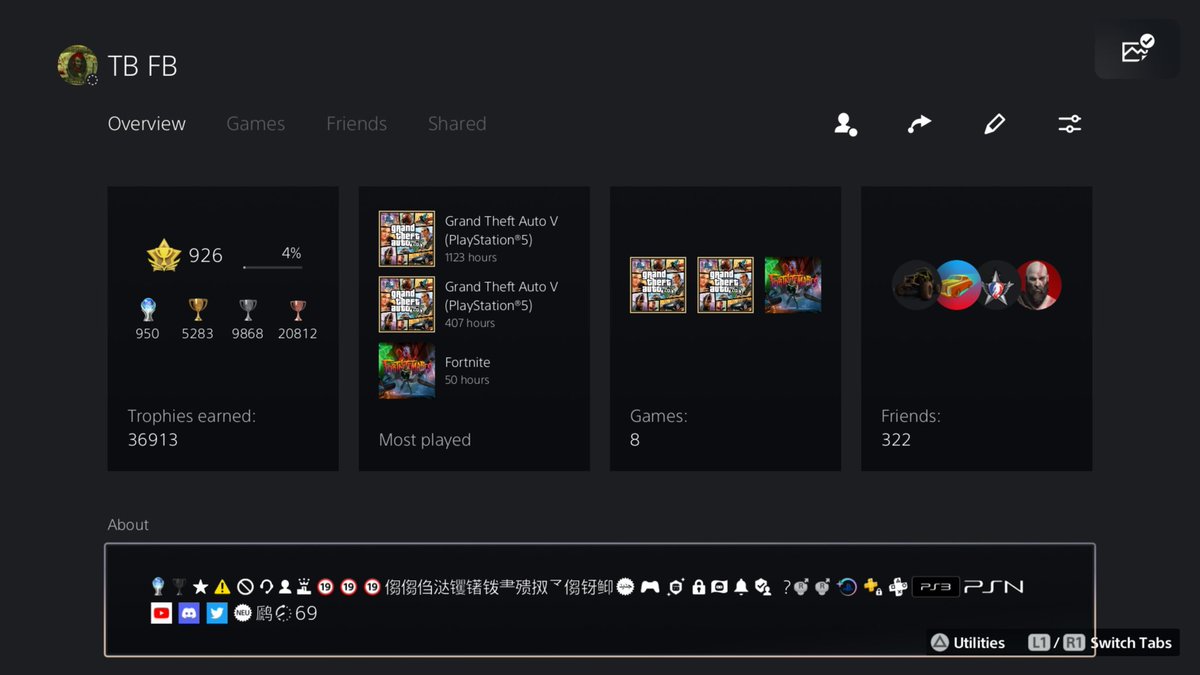
Task: Click the About heading
Action: (x=128, y=525)
